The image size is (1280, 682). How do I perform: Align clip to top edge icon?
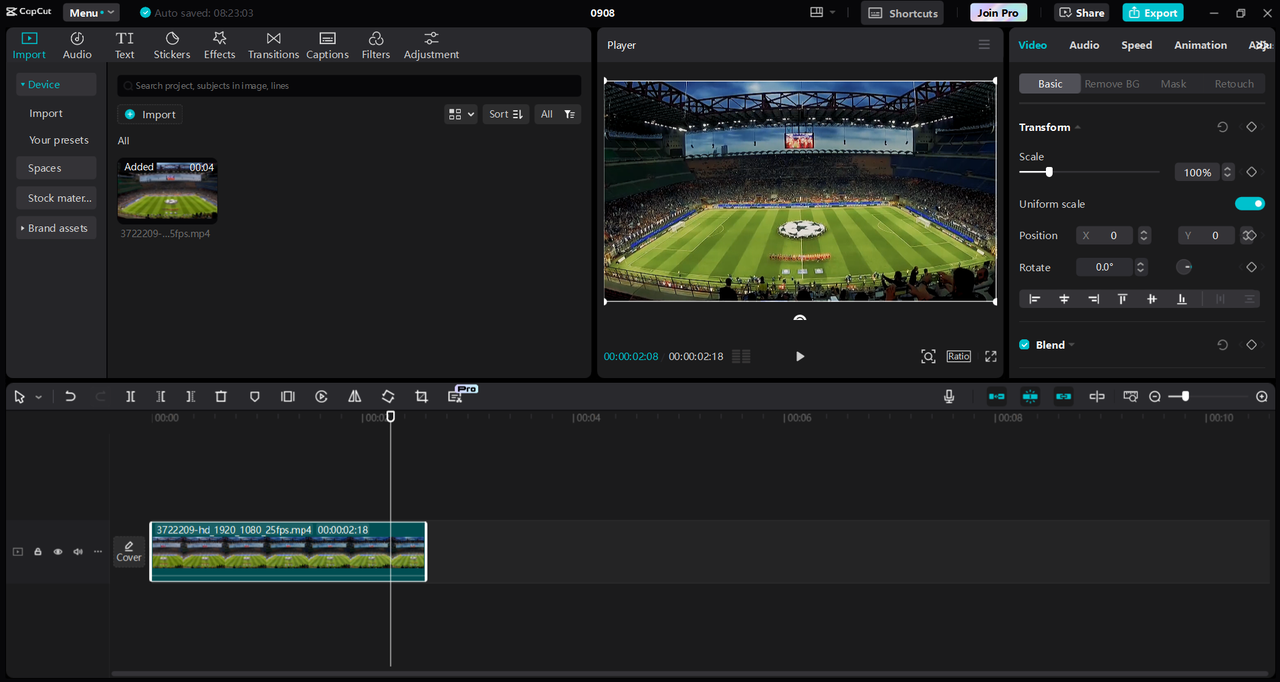(1123, 299)
